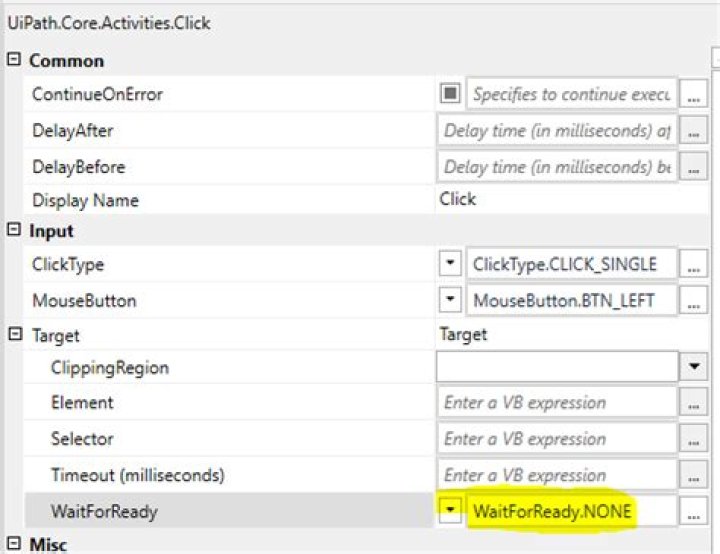Viewport: 720px width, 554px height.
Task: Click the ClippingRegion combo box field
Action: pos(557,366)
